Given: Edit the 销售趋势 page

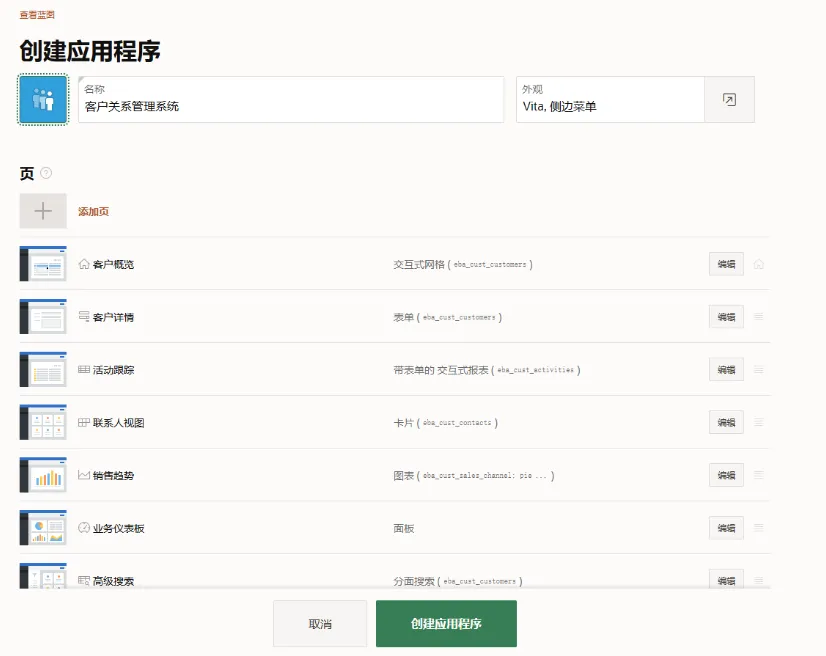Looking at the screenshot, I should coord(726,475).
